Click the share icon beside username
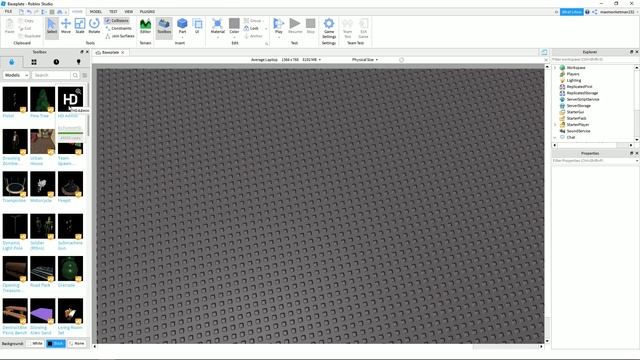The width and height of the screenshot is (640, 360). pos(595,12)
